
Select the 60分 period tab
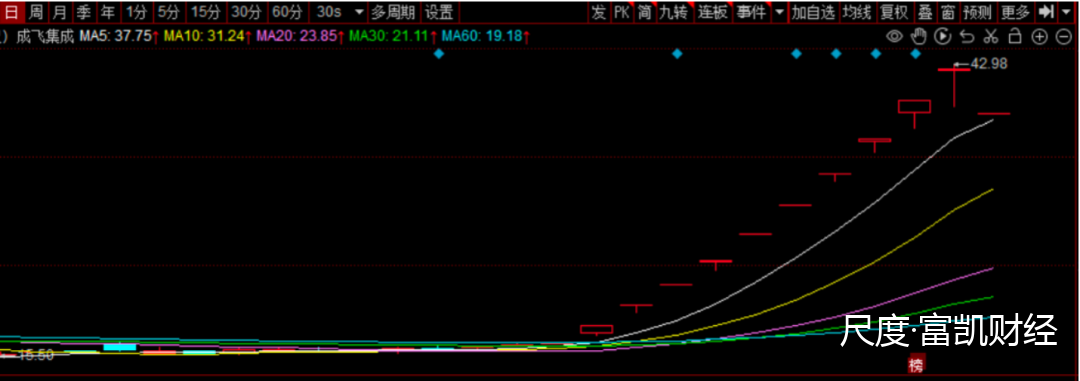[287, 12]
